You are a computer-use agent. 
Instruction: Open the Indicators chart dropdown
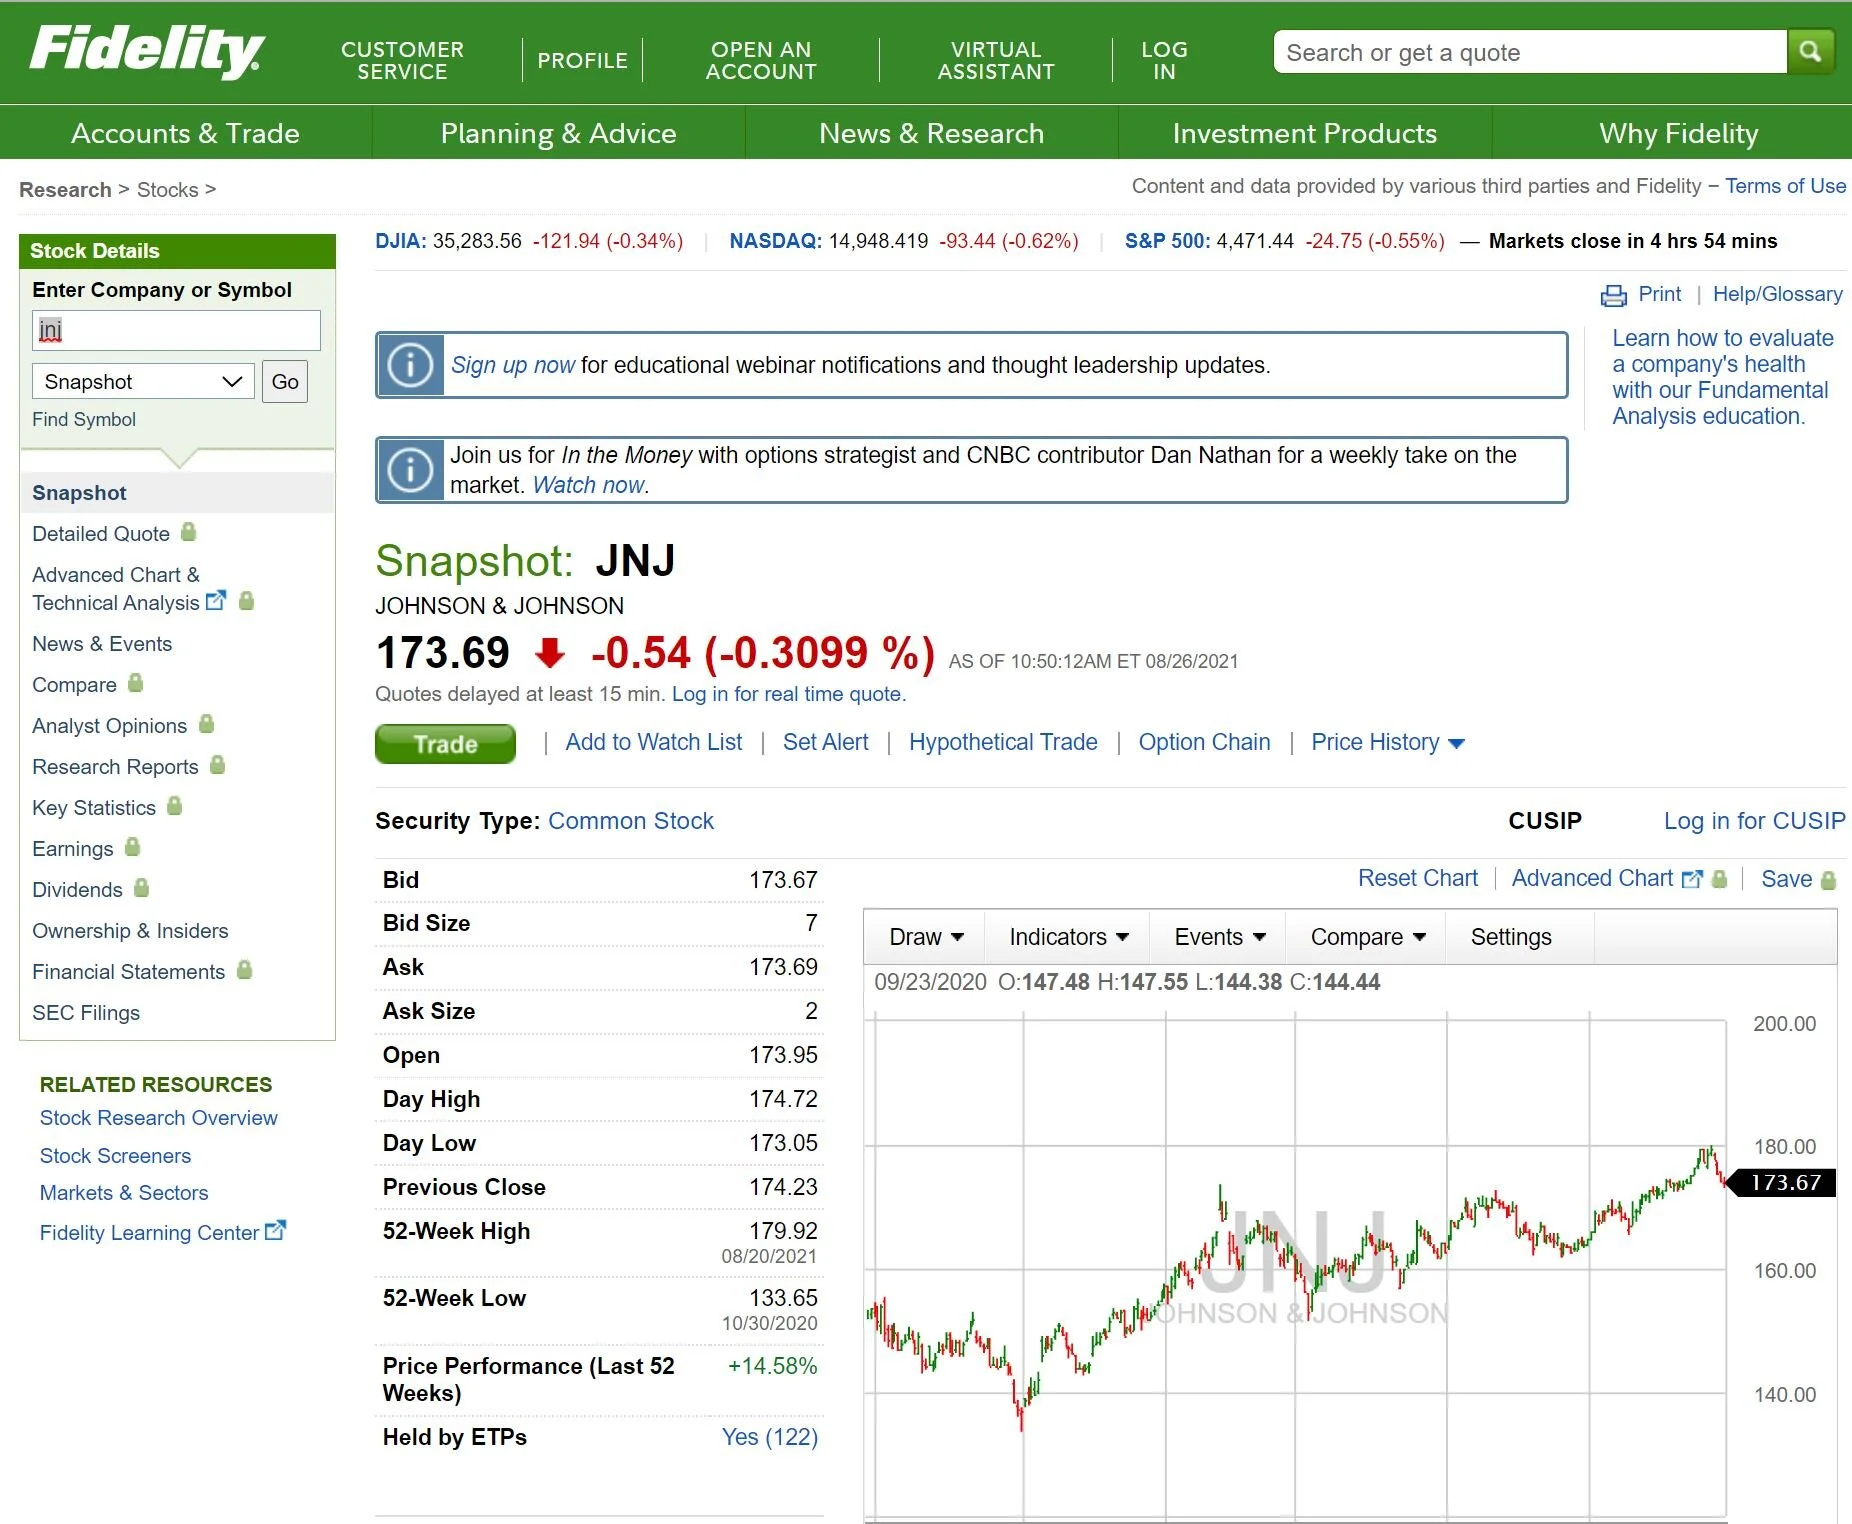[1068, 937]
